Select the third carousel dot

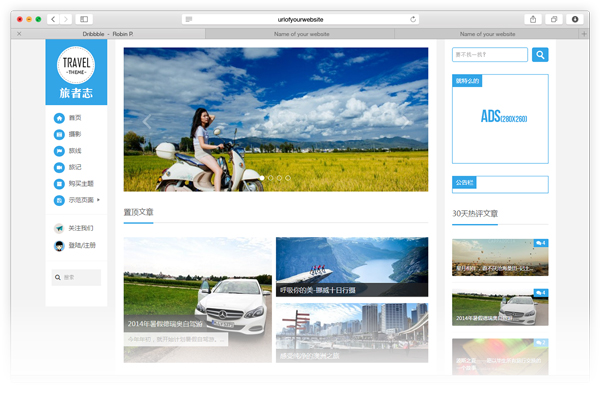(279, 178)
